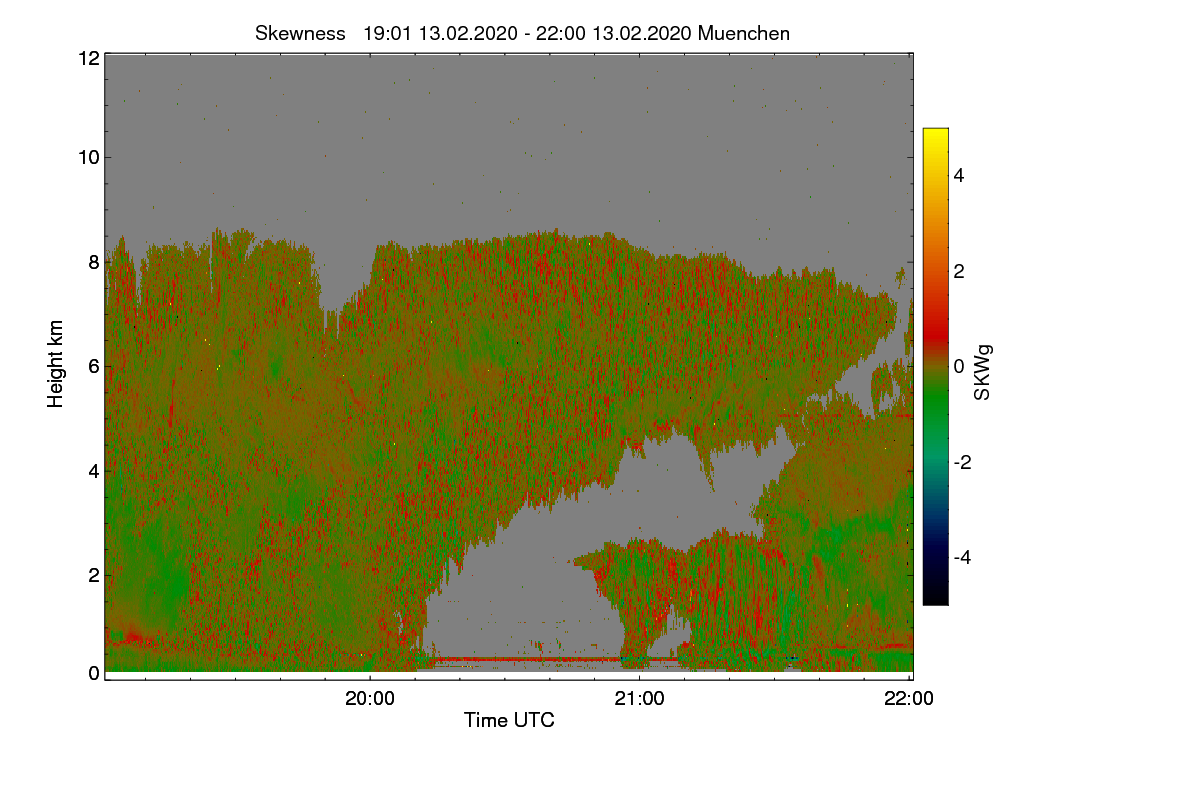
Task: Click the 20:00 time axis label
Action: coord(370,699)
